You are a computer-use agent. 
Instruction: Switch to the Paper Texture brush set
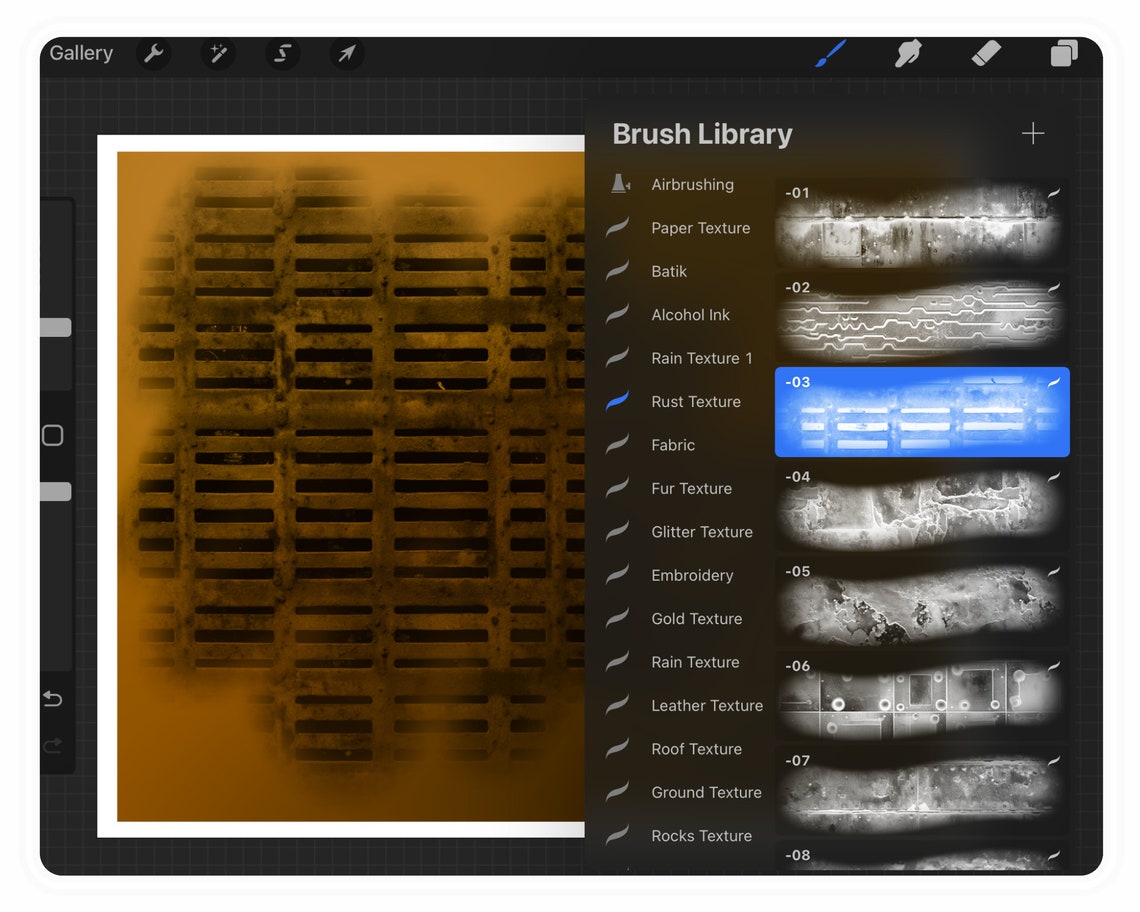[x=700, y=228]
